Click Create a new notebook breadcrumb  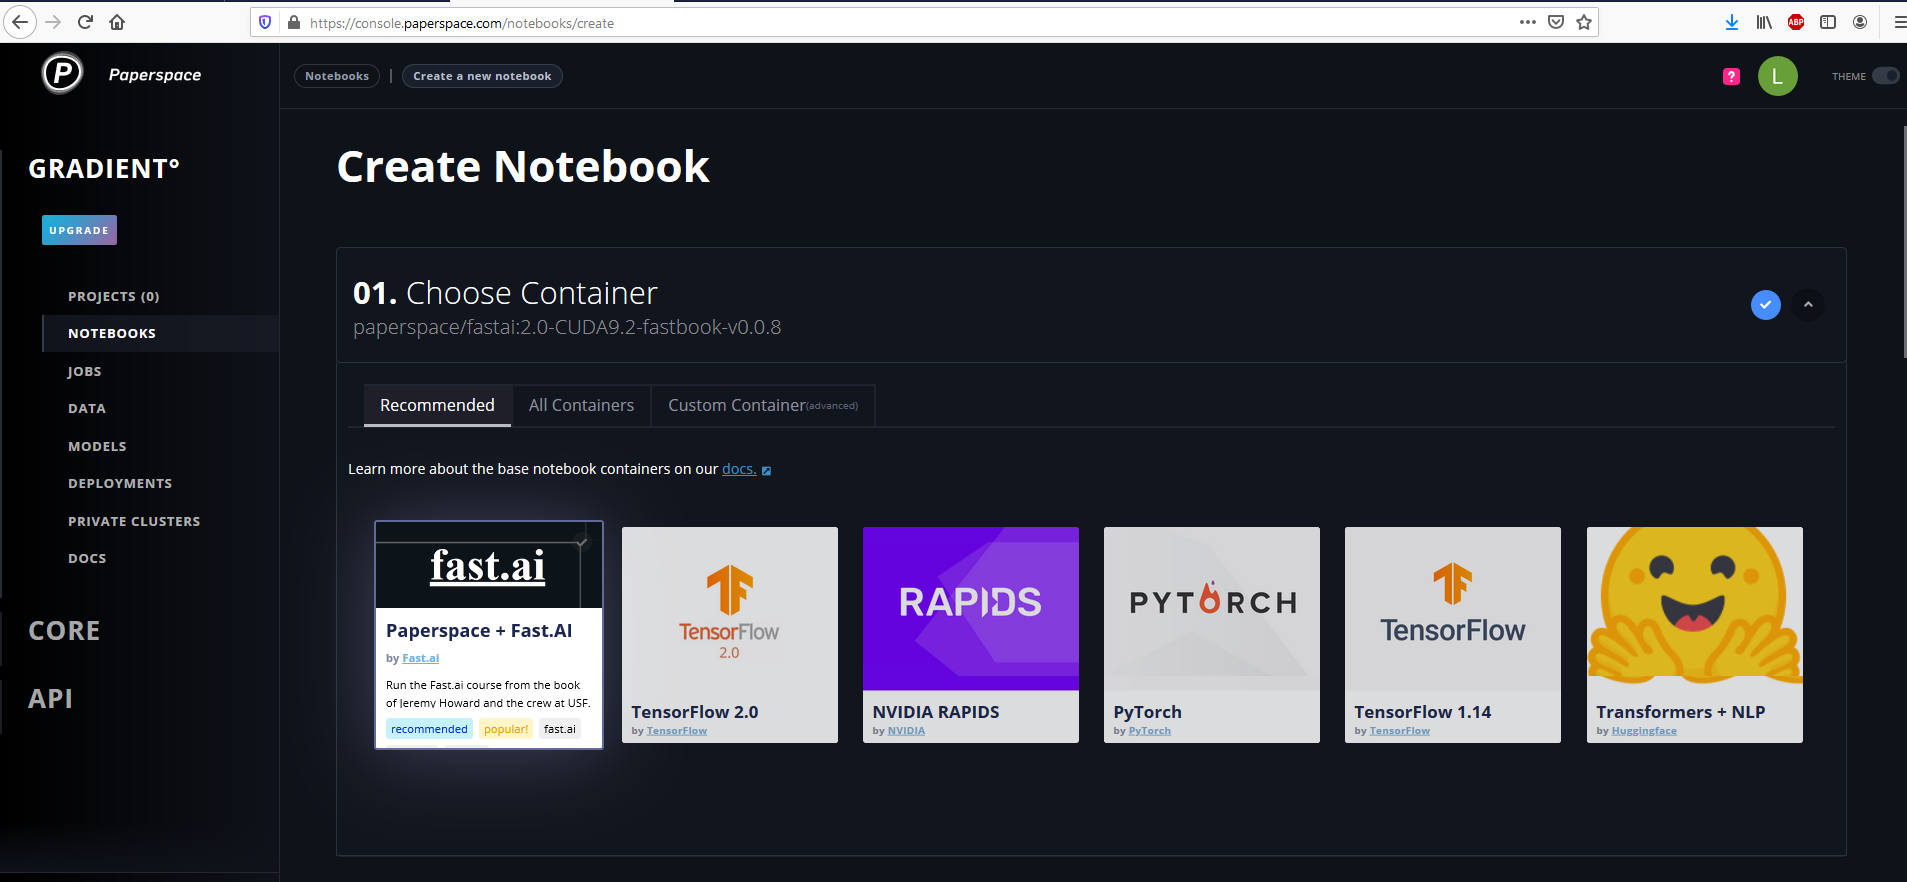pyautogui.click(x=482, y=76)
